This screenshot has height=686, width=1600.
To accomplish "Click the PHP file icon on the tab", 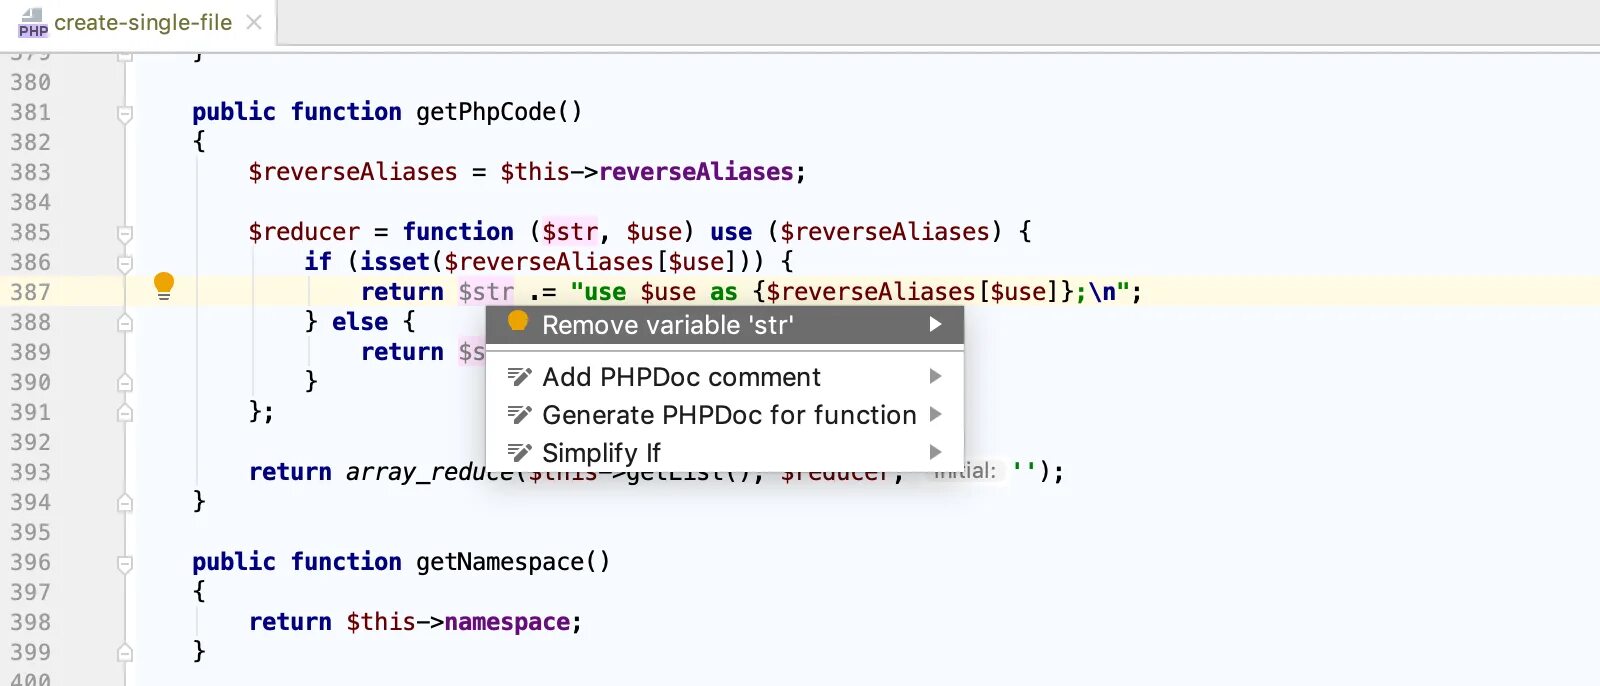I will tap(33, 23).
